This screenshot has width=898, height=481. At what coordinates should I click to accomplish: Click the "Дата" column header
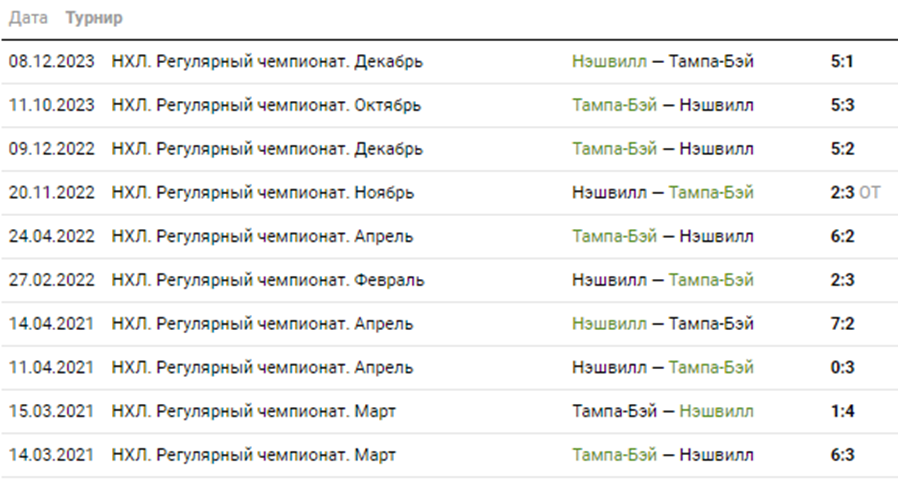tap(28, 19)
